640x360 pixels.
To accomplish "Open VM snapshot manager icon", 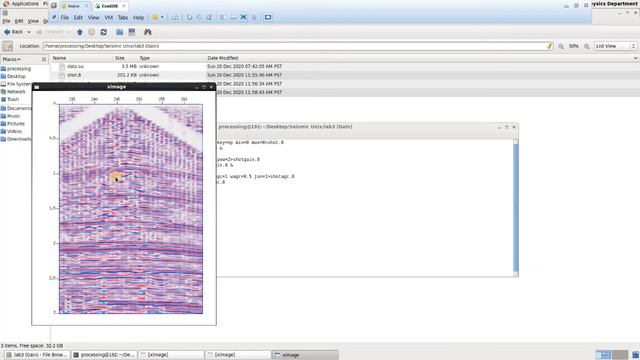I will (209, 17).
